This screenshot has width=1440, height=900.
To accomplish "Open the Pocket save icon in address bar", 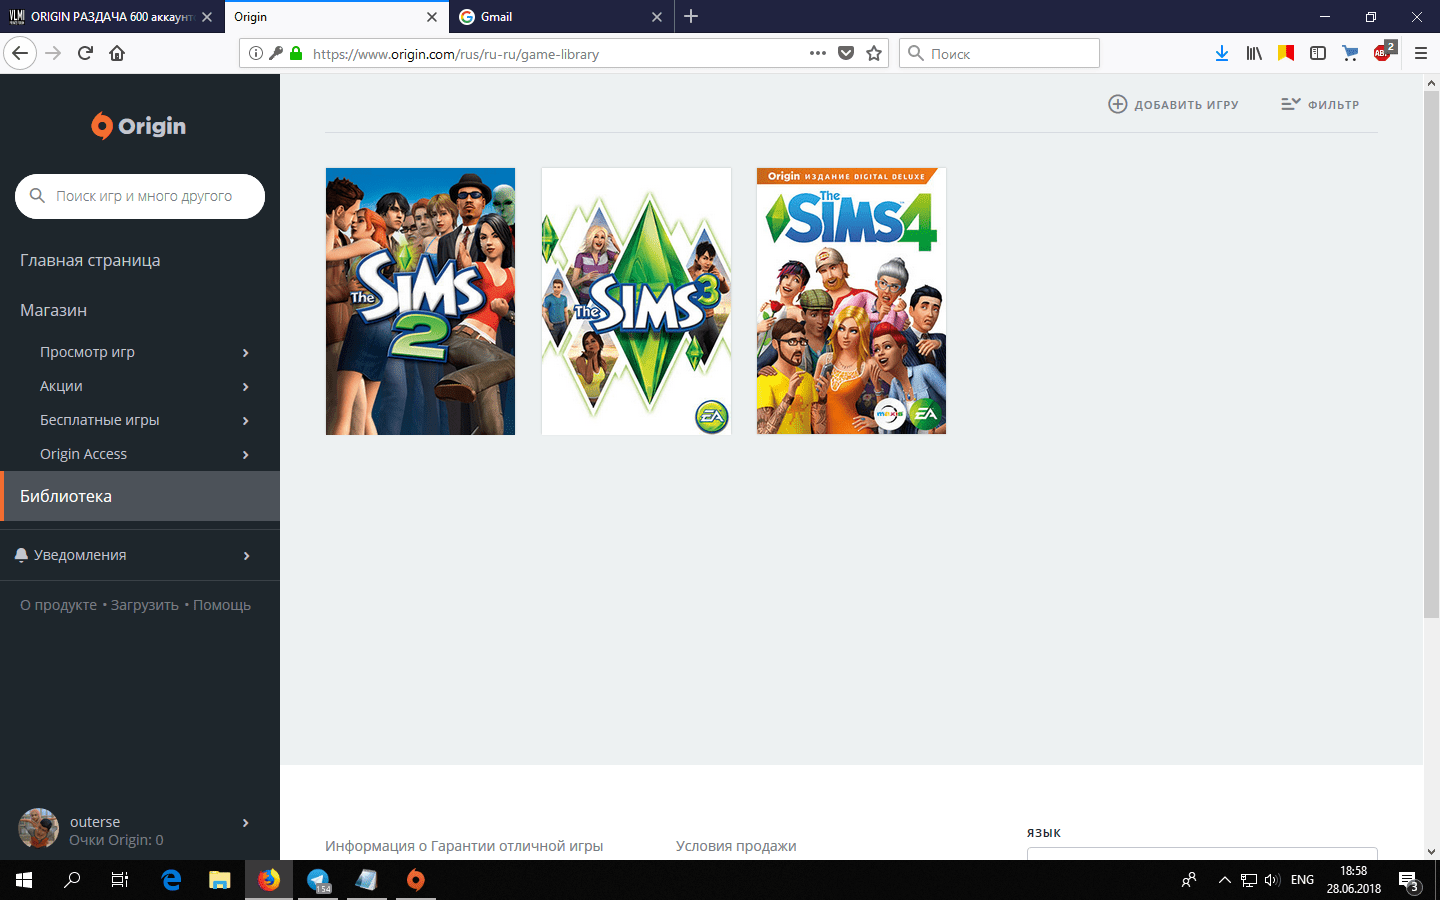I will (x=846, y=54).
